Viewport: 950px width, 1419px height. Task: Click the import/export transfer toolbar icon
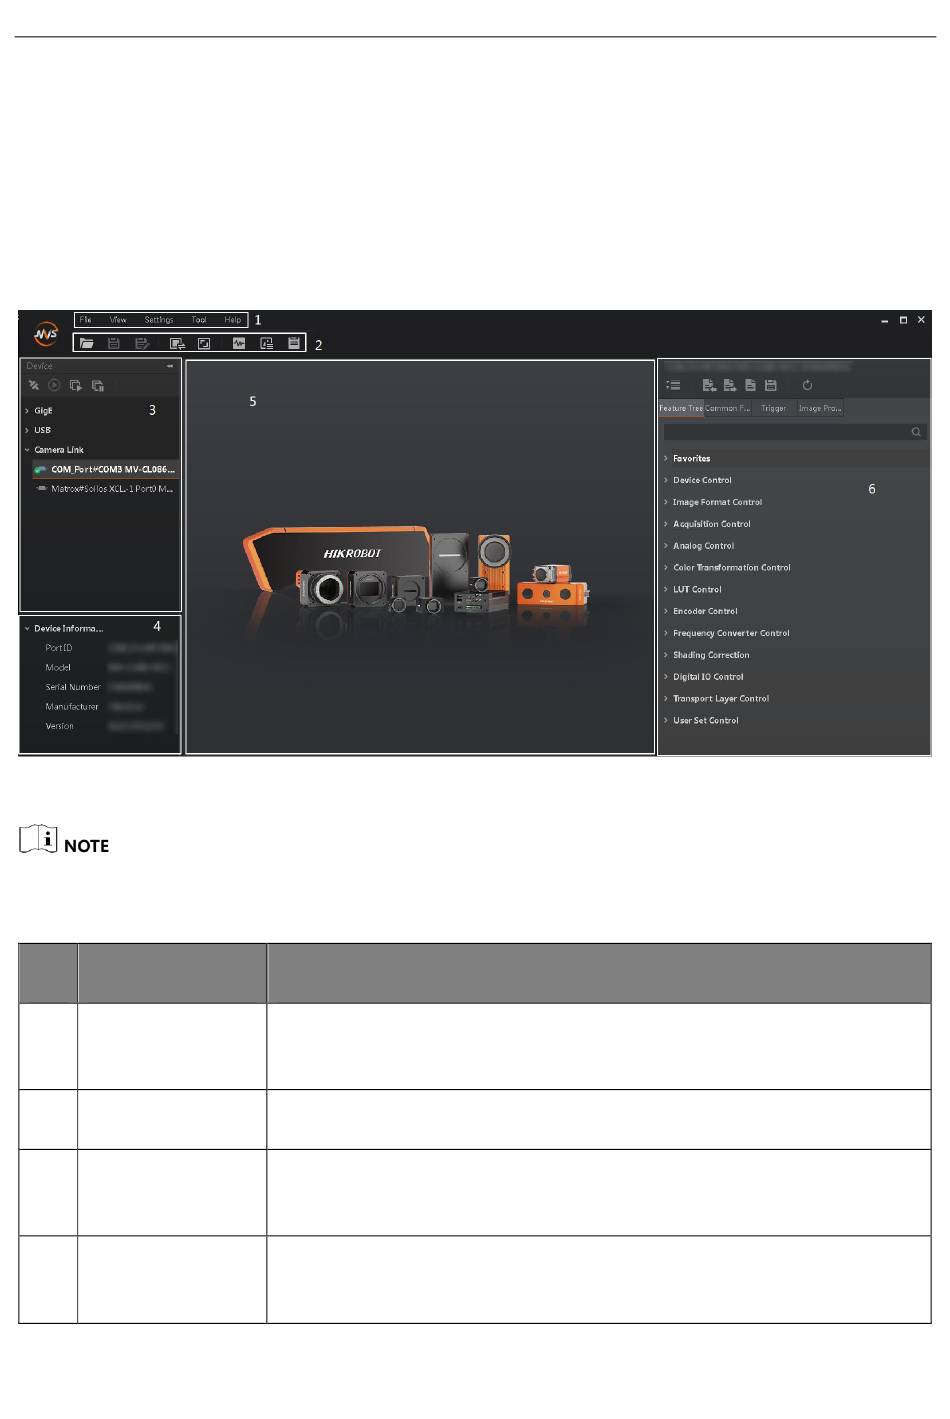tap(177, 343)
